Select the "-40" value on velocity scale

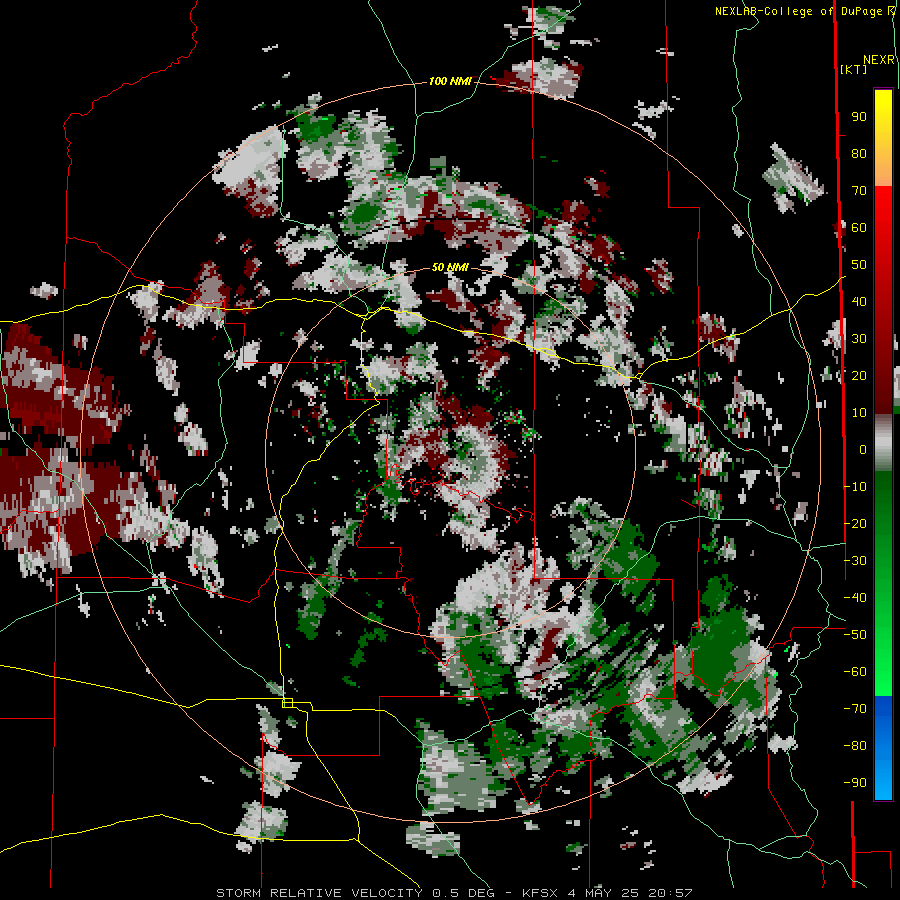pos(855,598)
